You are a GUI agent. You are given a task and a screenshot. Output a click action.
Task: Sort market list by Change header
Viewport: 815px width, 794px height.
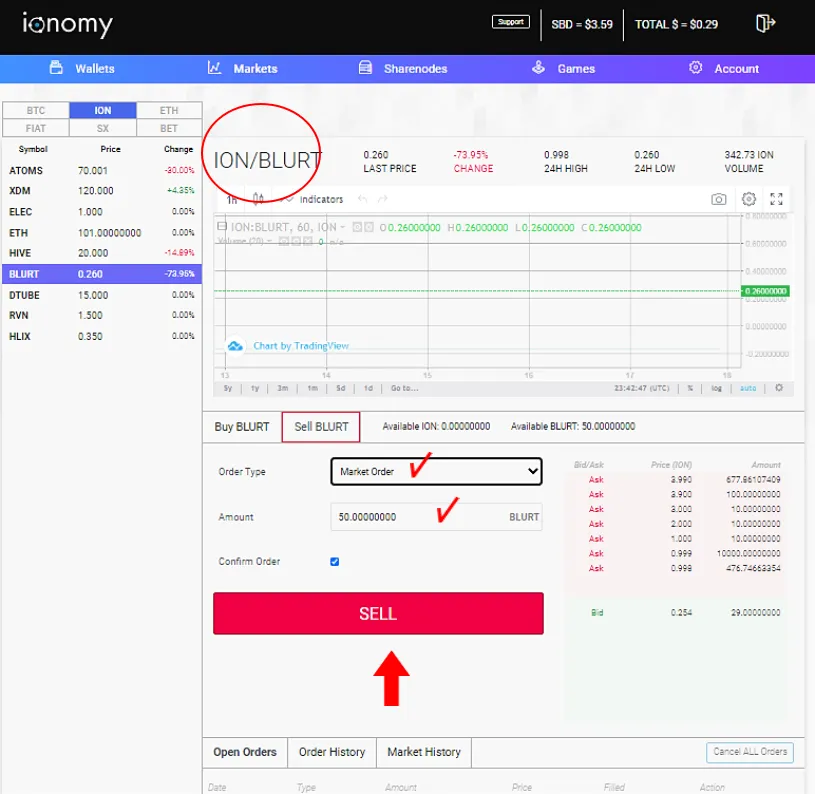tap(178, 149)
